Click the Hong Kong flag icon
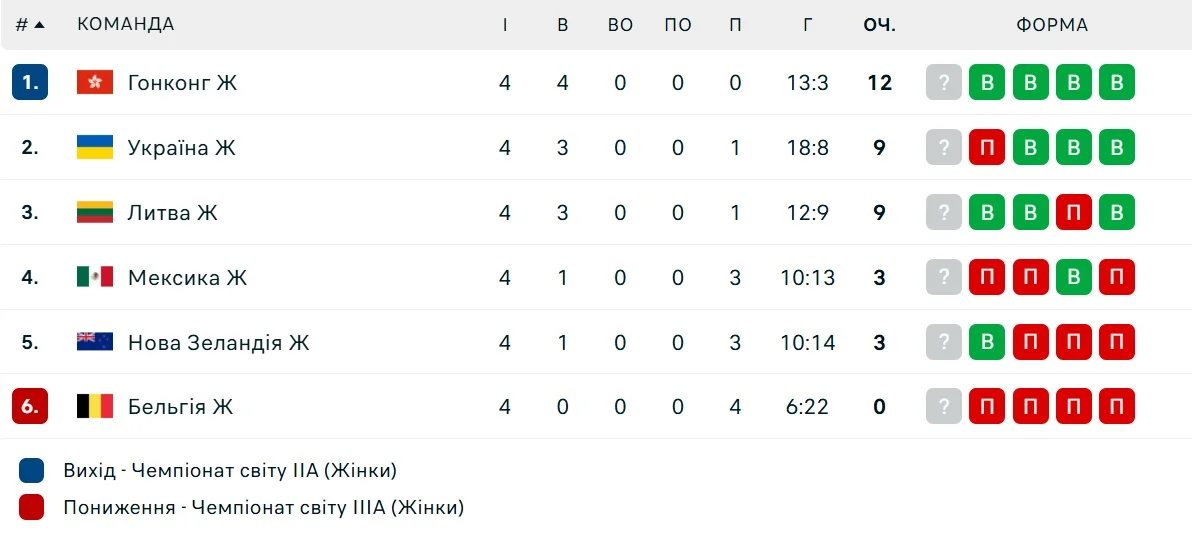The image size is (1192, 534). (95, 83)
